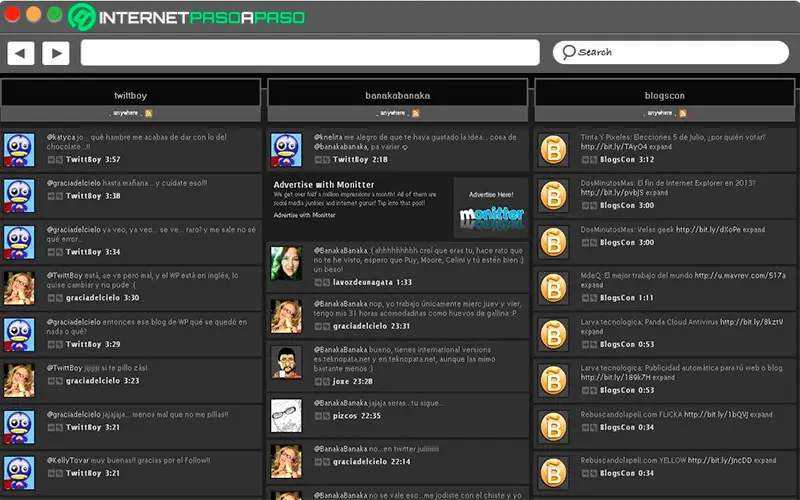Click TwittBoy avatar on the 3:38 tweet

[19, 195]
